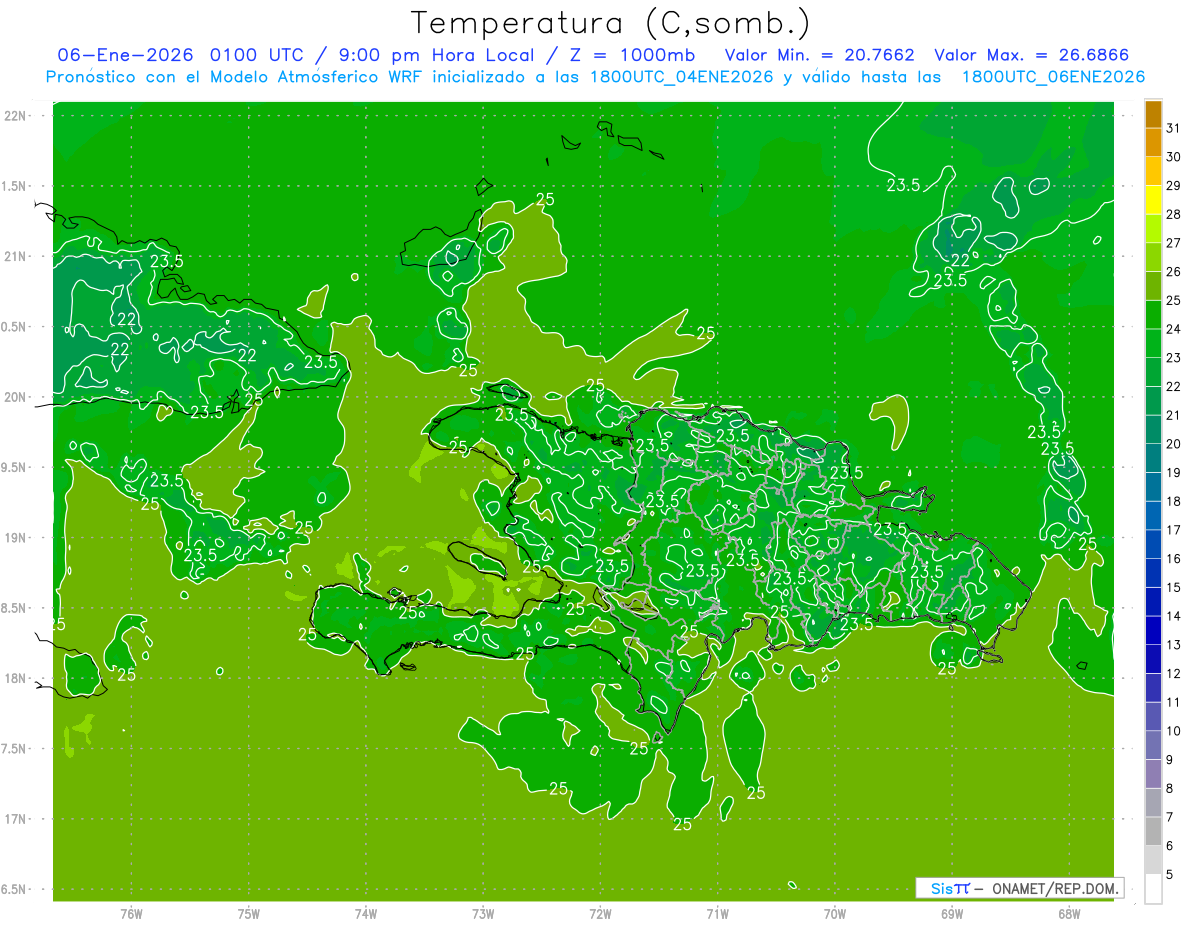Click the "17N" latitude axis label
The height and width of the screenshot is (927, 1200).
(15, 820)
